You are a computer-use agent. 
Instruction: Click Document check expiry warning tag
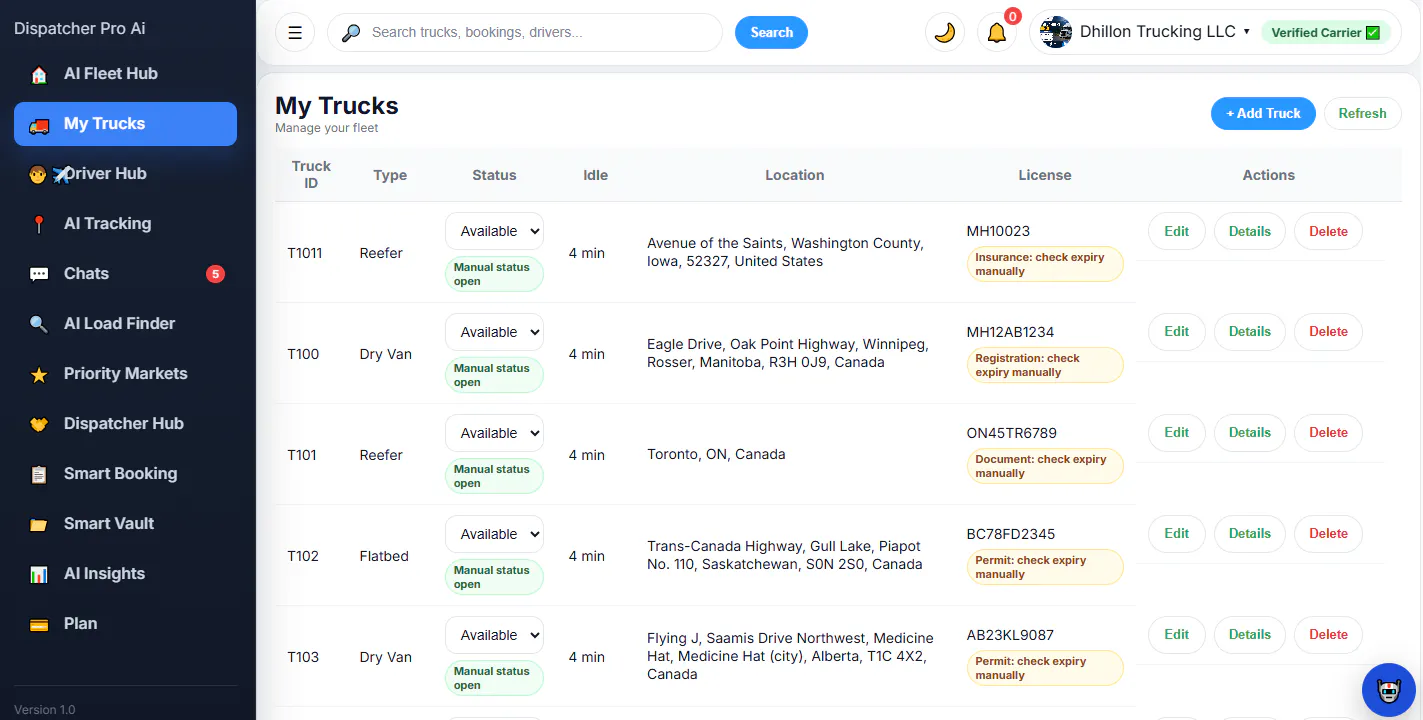pyautogui.click(x=1045, y=466)
